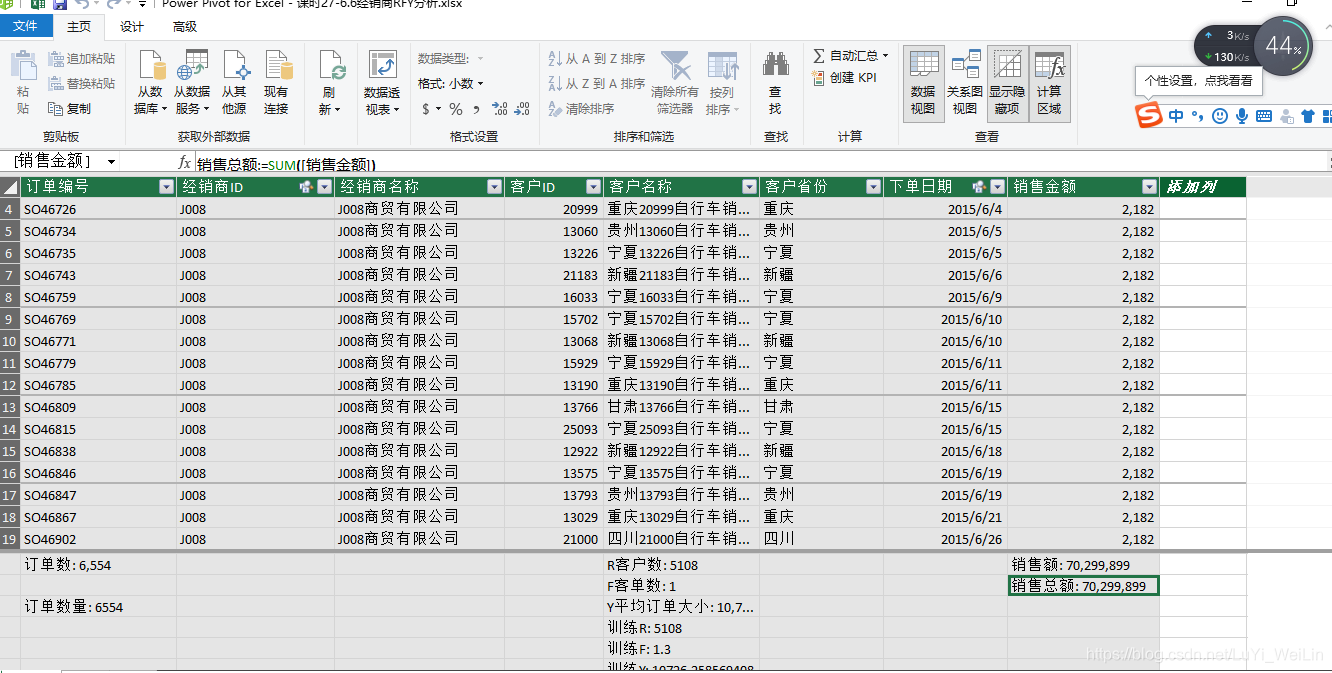
Task: Open 从数据服务 data service import
Action: tap(192, 82)
